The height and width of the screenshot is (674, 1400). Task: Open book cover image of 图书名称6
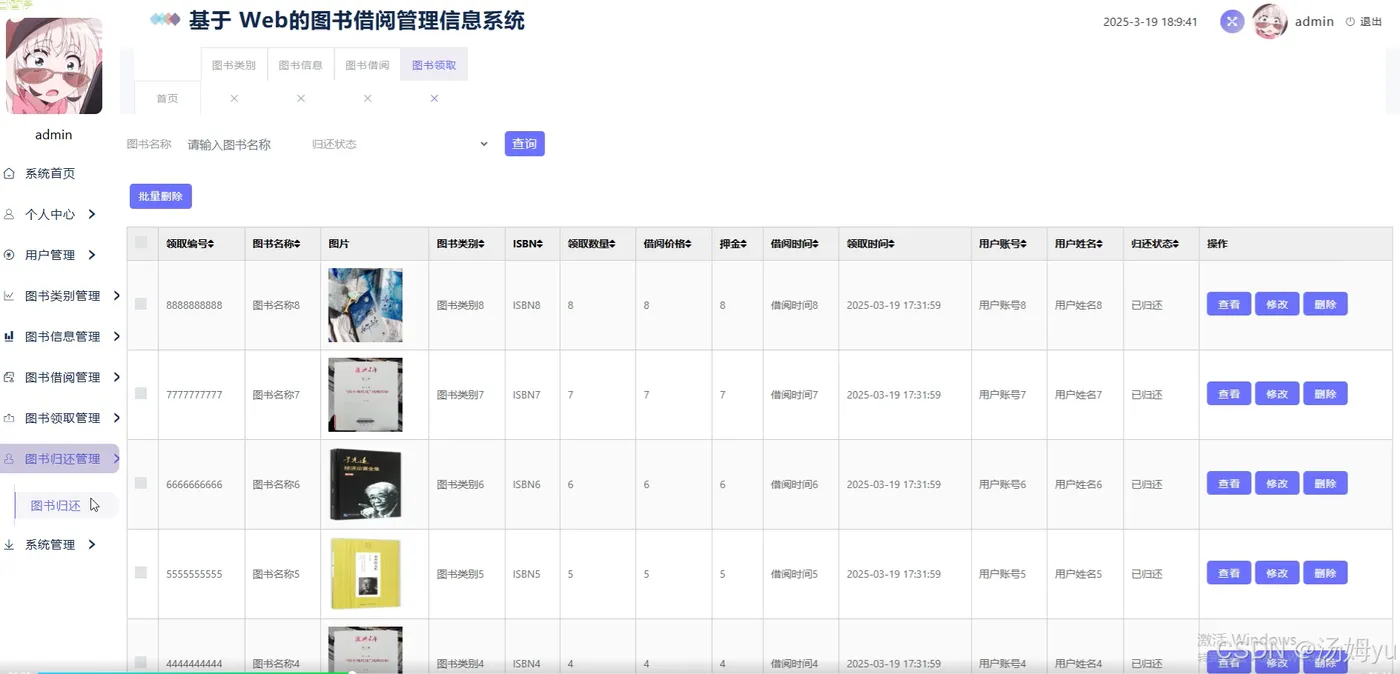click(365, 484)
